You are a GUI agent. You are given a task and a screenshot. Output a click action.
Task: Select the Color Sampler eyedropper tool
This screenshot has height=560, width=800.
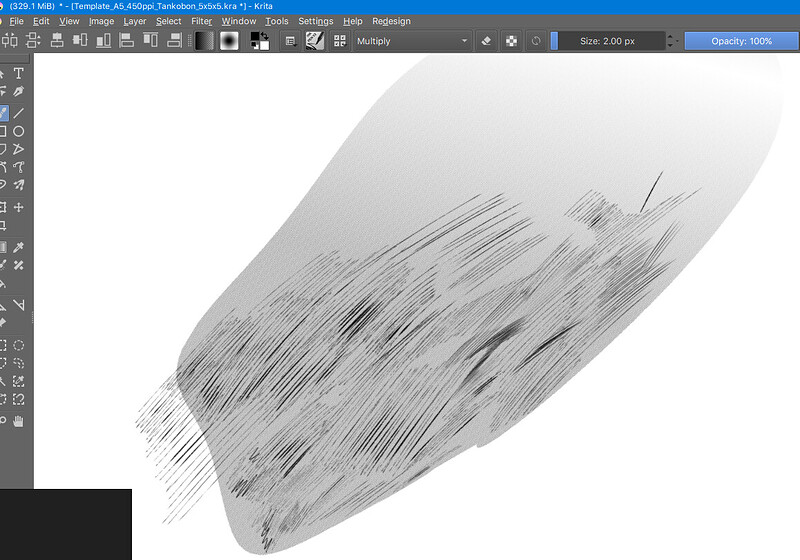[x=18, y=247]
